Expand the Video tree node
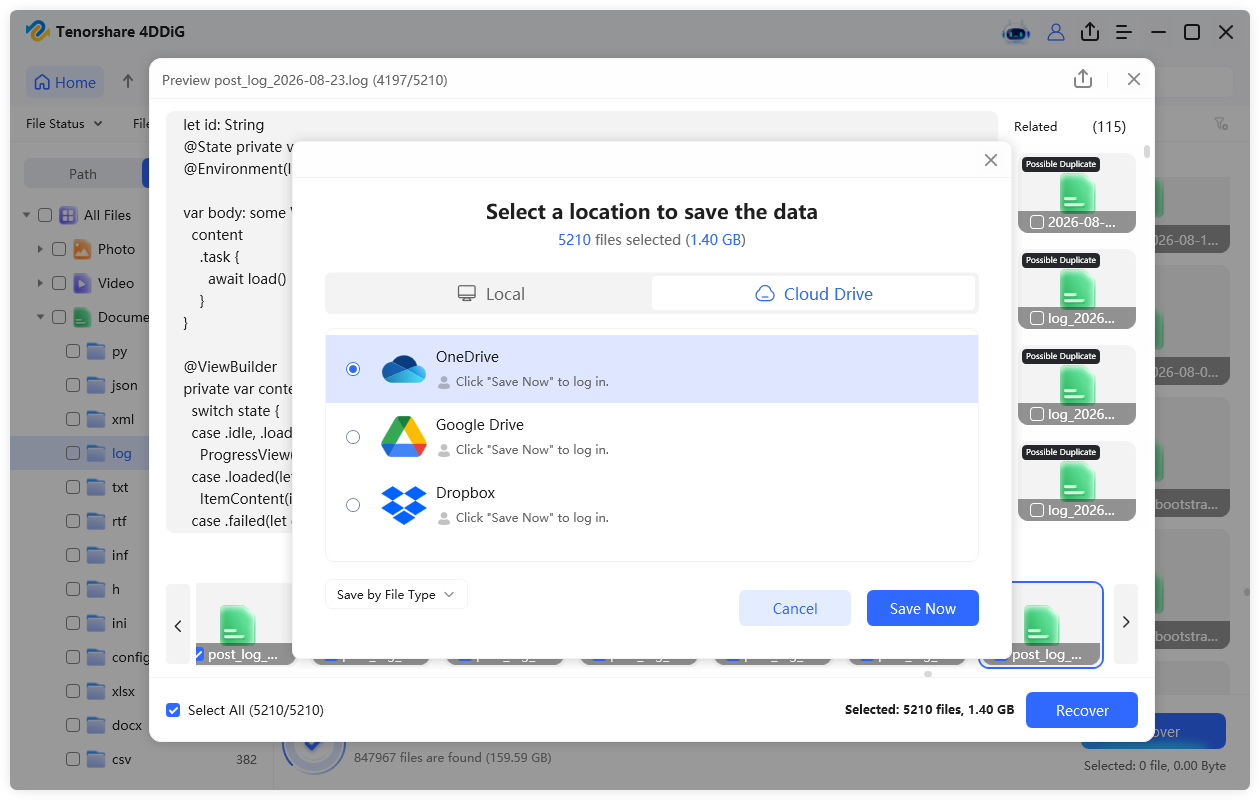This screenshot has height=800, width=1260. tap(40, 283)
